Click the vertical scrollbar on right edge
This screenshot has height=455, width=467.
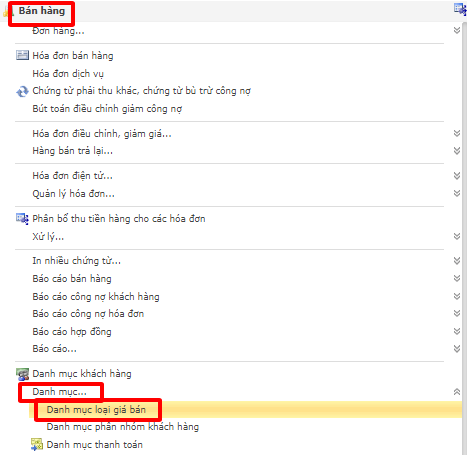pyautogui.click(x=464, y=238)
